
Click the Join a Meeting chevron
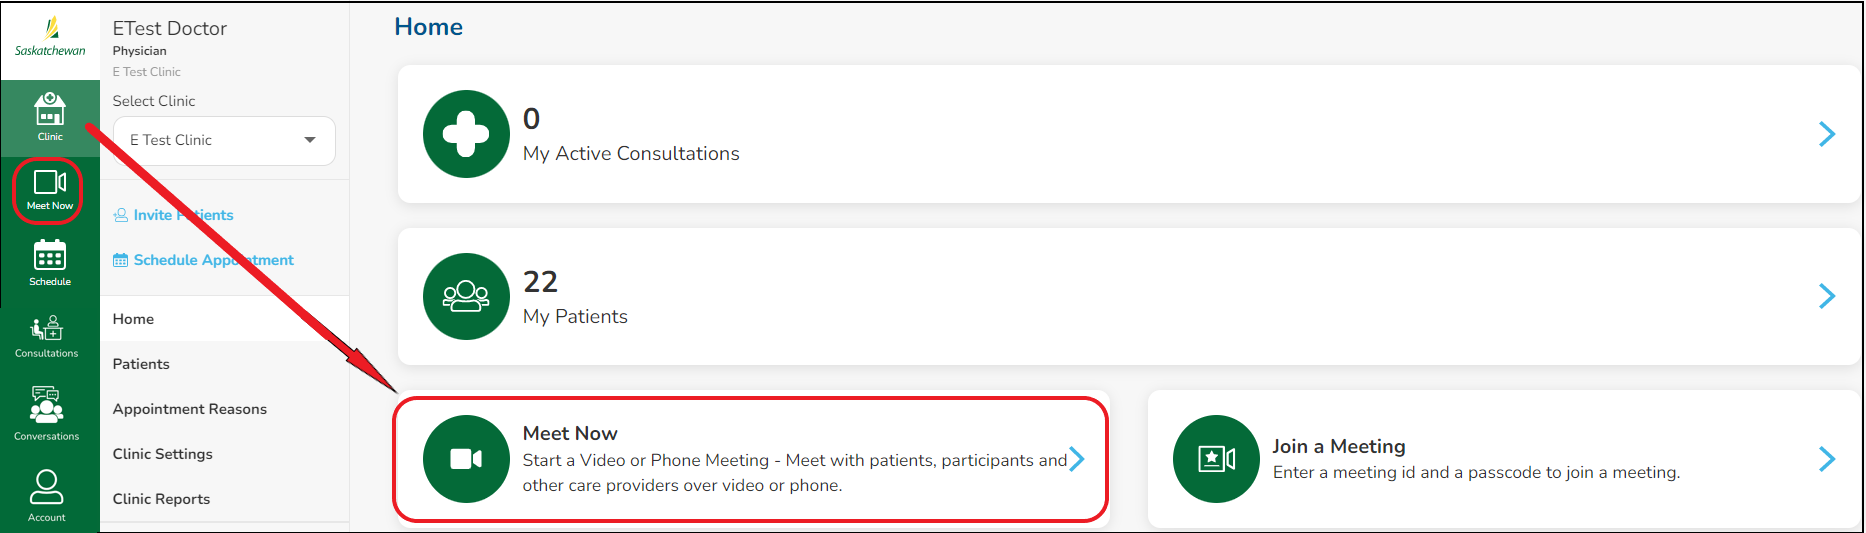pos(1826,459)
